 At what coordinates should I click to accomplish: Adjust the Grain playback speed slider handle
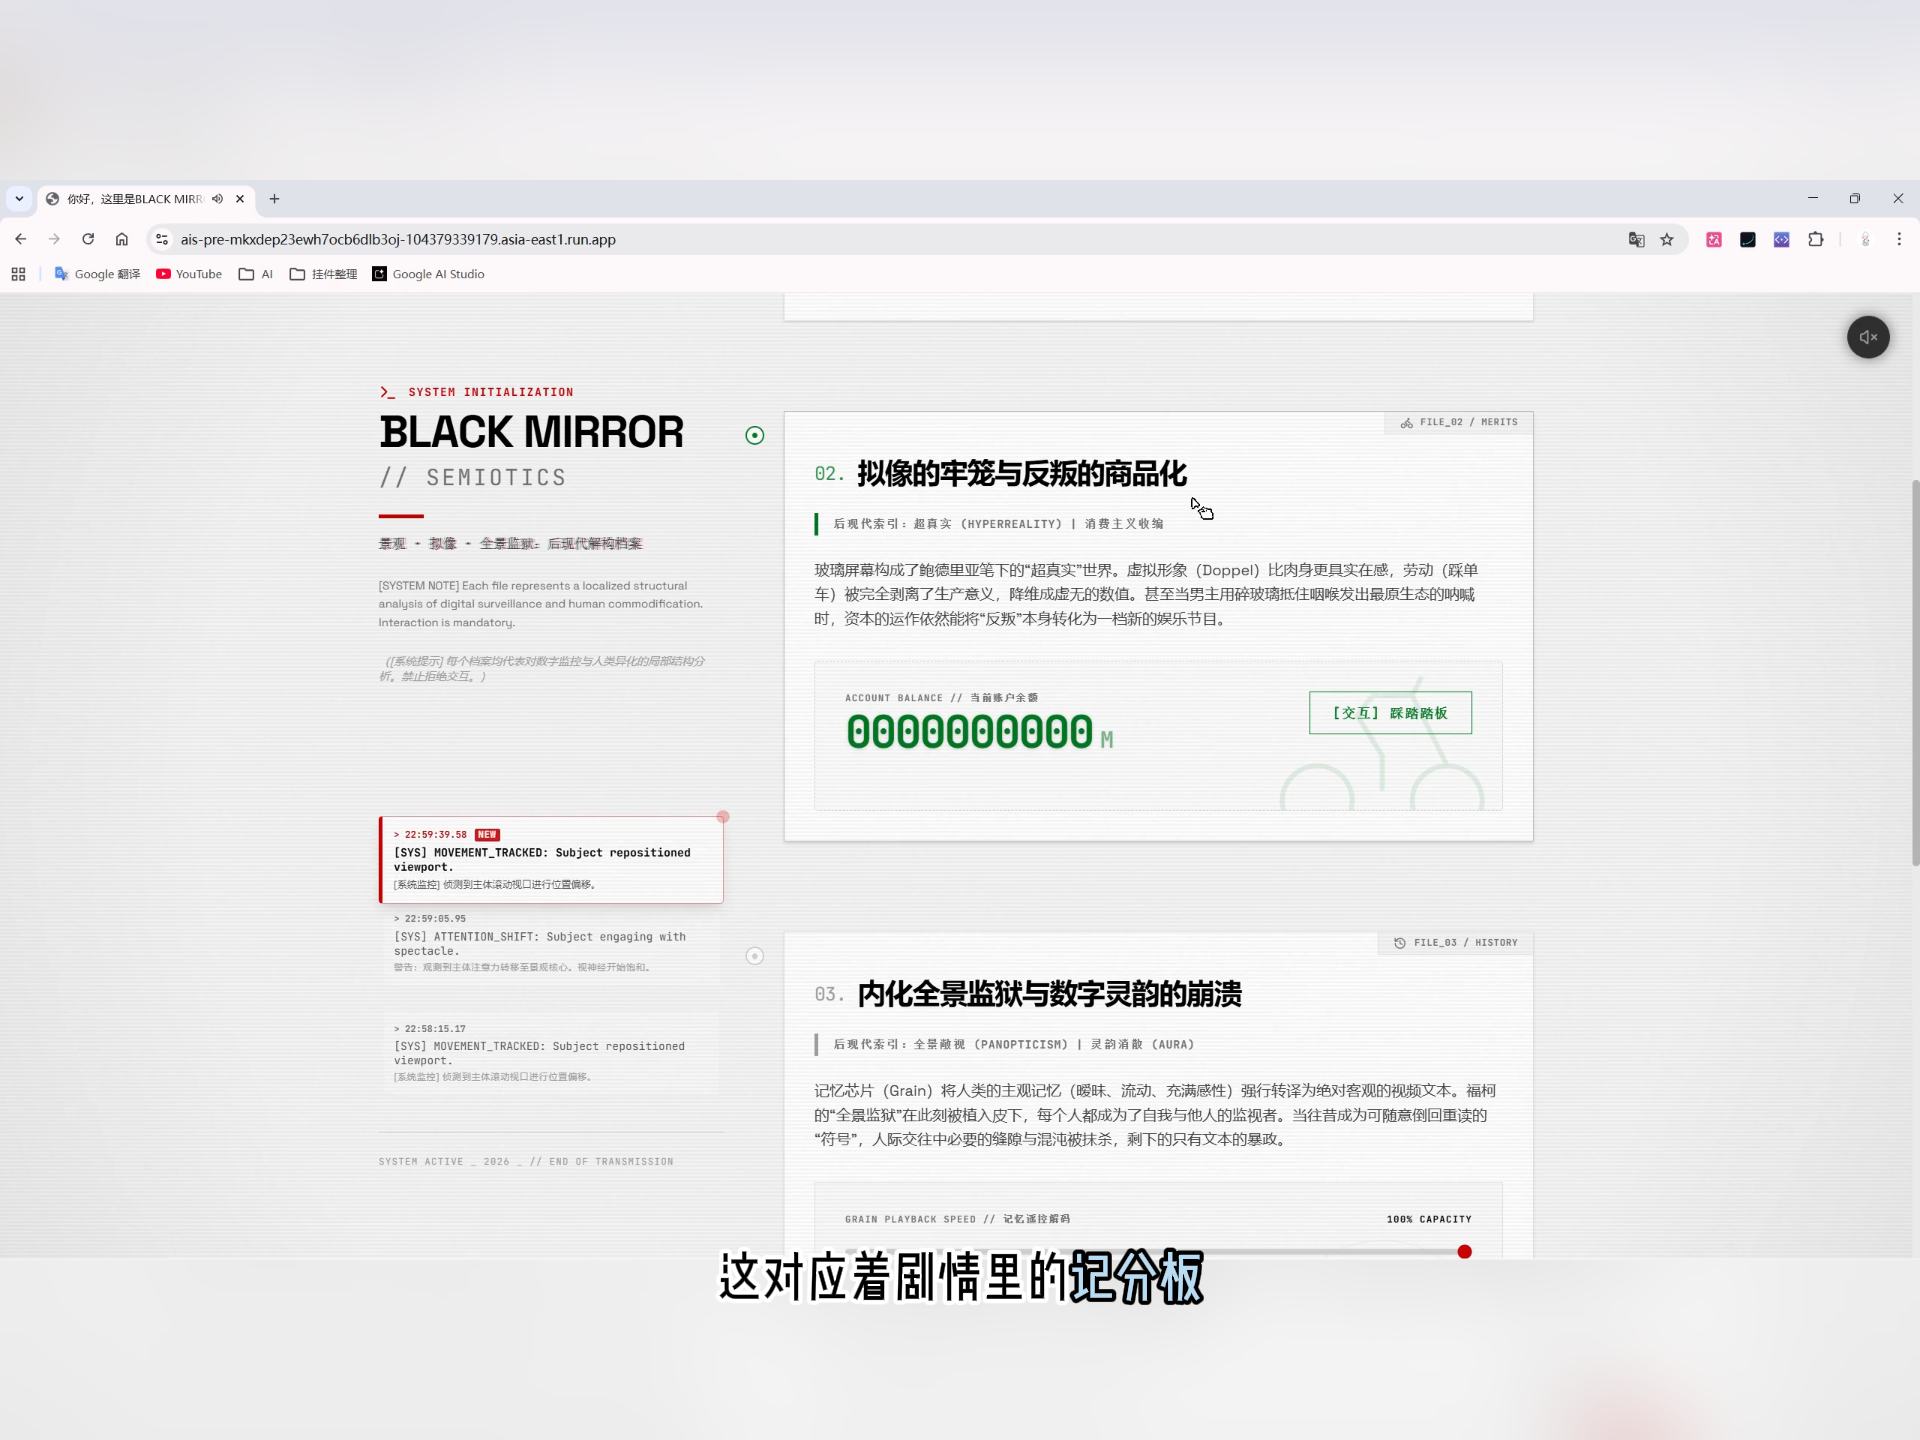pos(1464,1252)
